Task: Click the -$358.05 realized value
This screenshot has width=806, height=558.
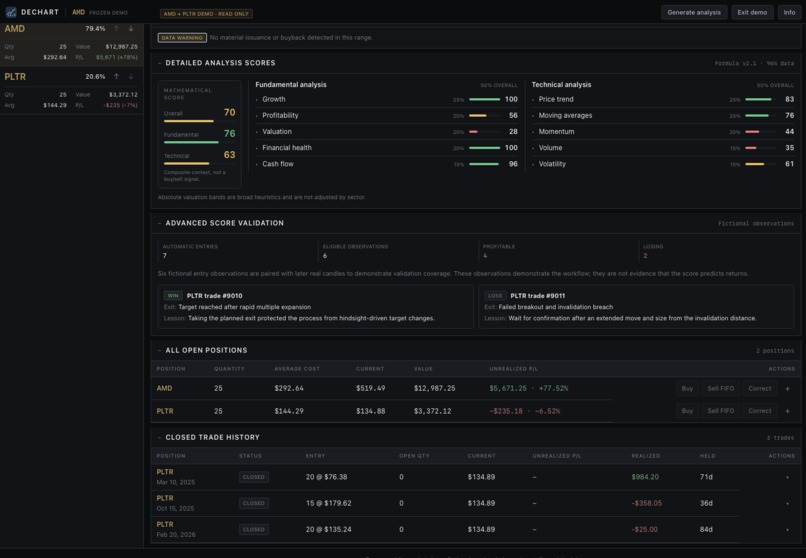Action: coord(647,503)
